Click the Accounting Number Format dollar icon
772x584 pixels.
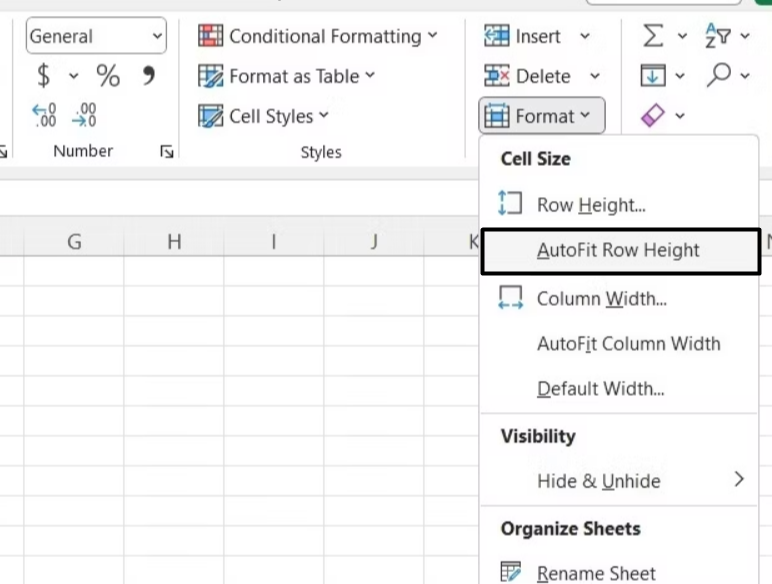[43, 76]
